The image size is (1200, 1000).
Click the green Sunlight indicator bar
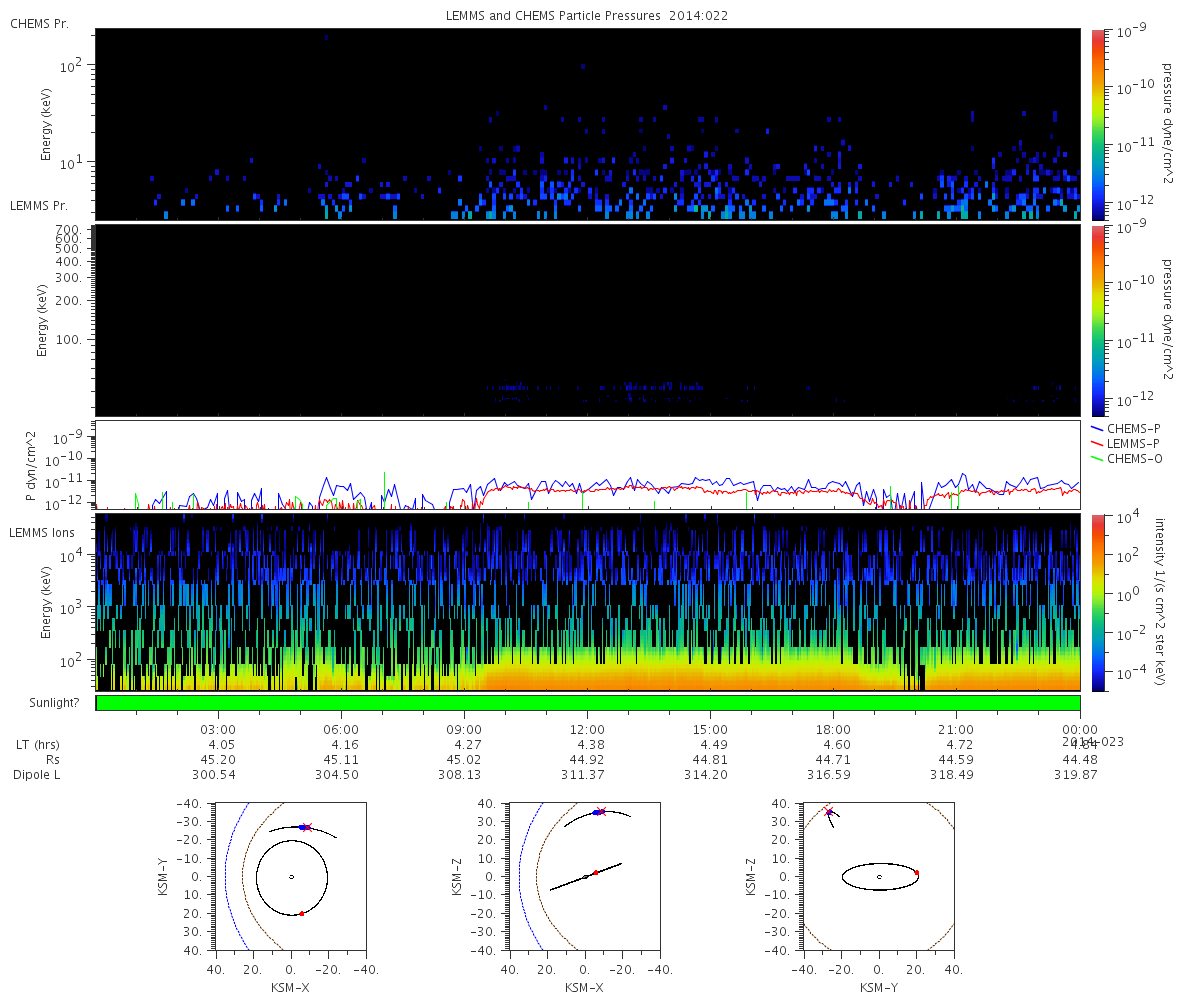[x=587, y=703]
